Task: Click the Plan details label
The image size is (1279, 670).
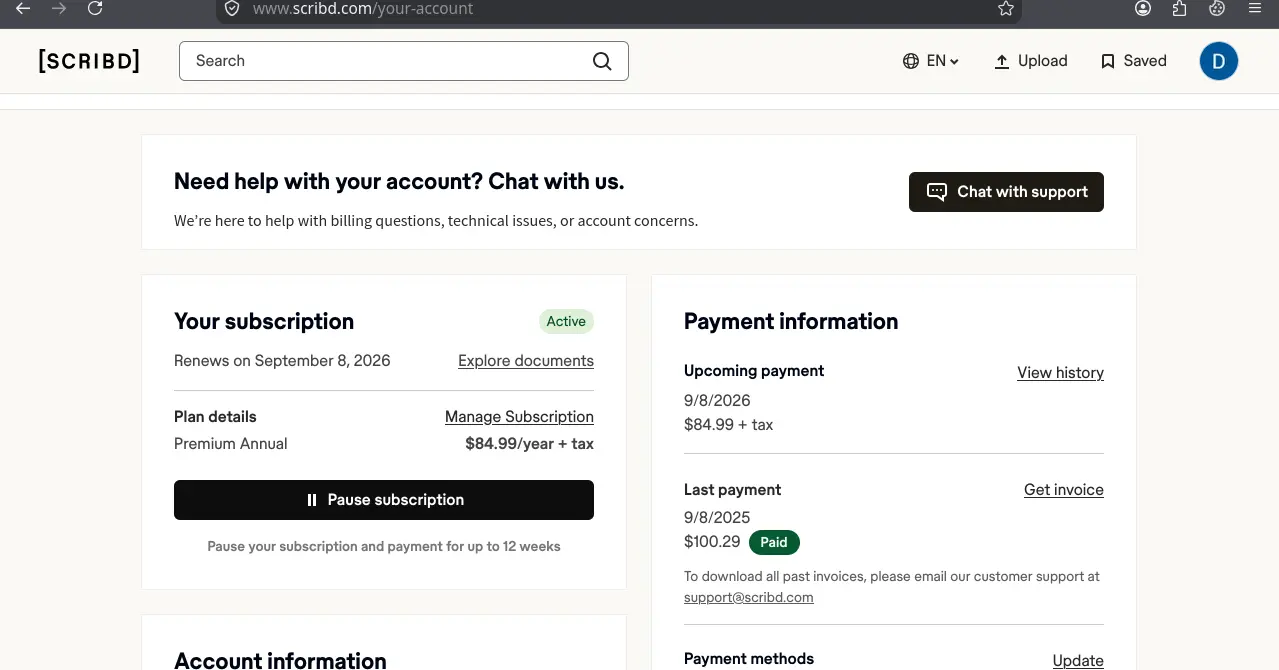Action: pos(215,417)
